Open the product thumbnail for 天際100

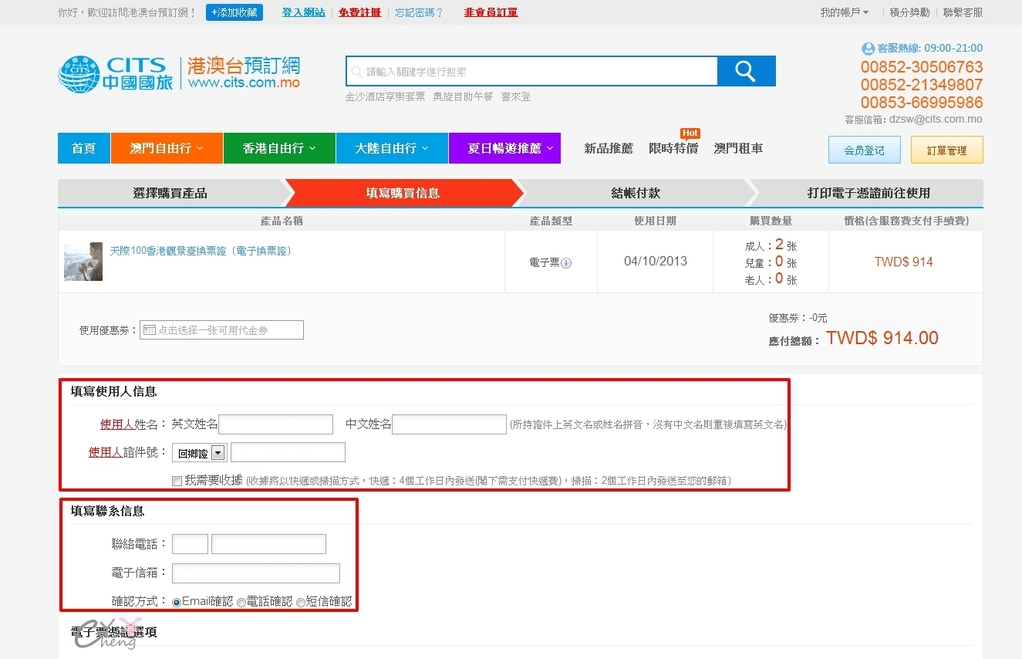click(83, 261)
